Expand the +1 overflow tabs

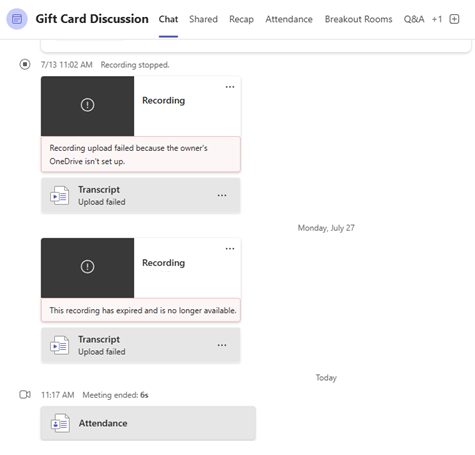pyautogui.click(x=437, y=19)
